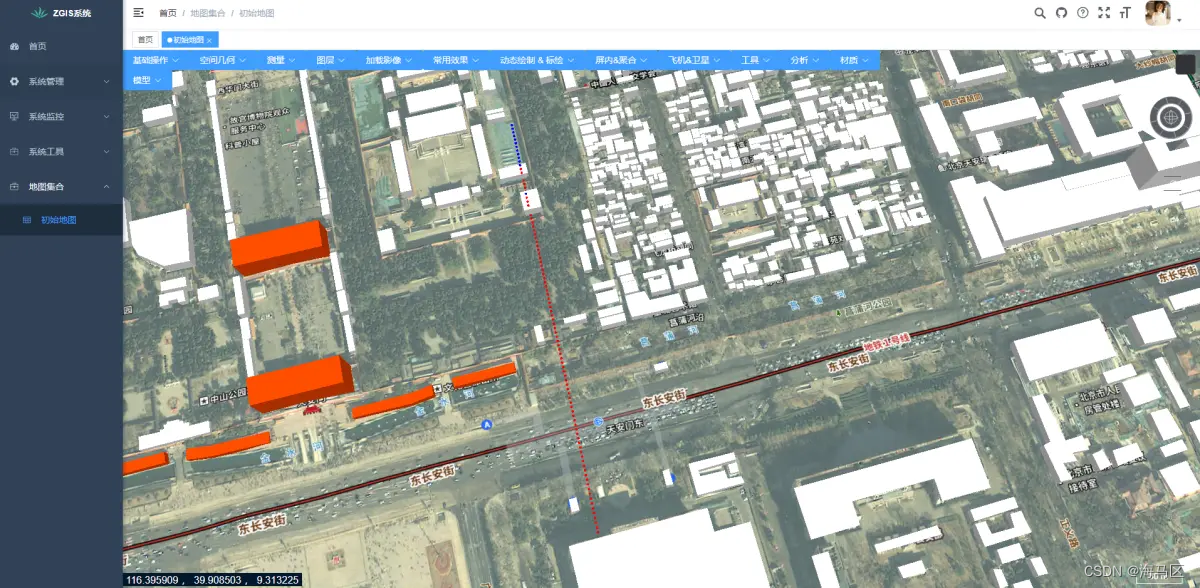This screenshot has height=588, width=1200.
Task: Expand 系统管理 in the sidebar
Action: (x=61, y=81)
